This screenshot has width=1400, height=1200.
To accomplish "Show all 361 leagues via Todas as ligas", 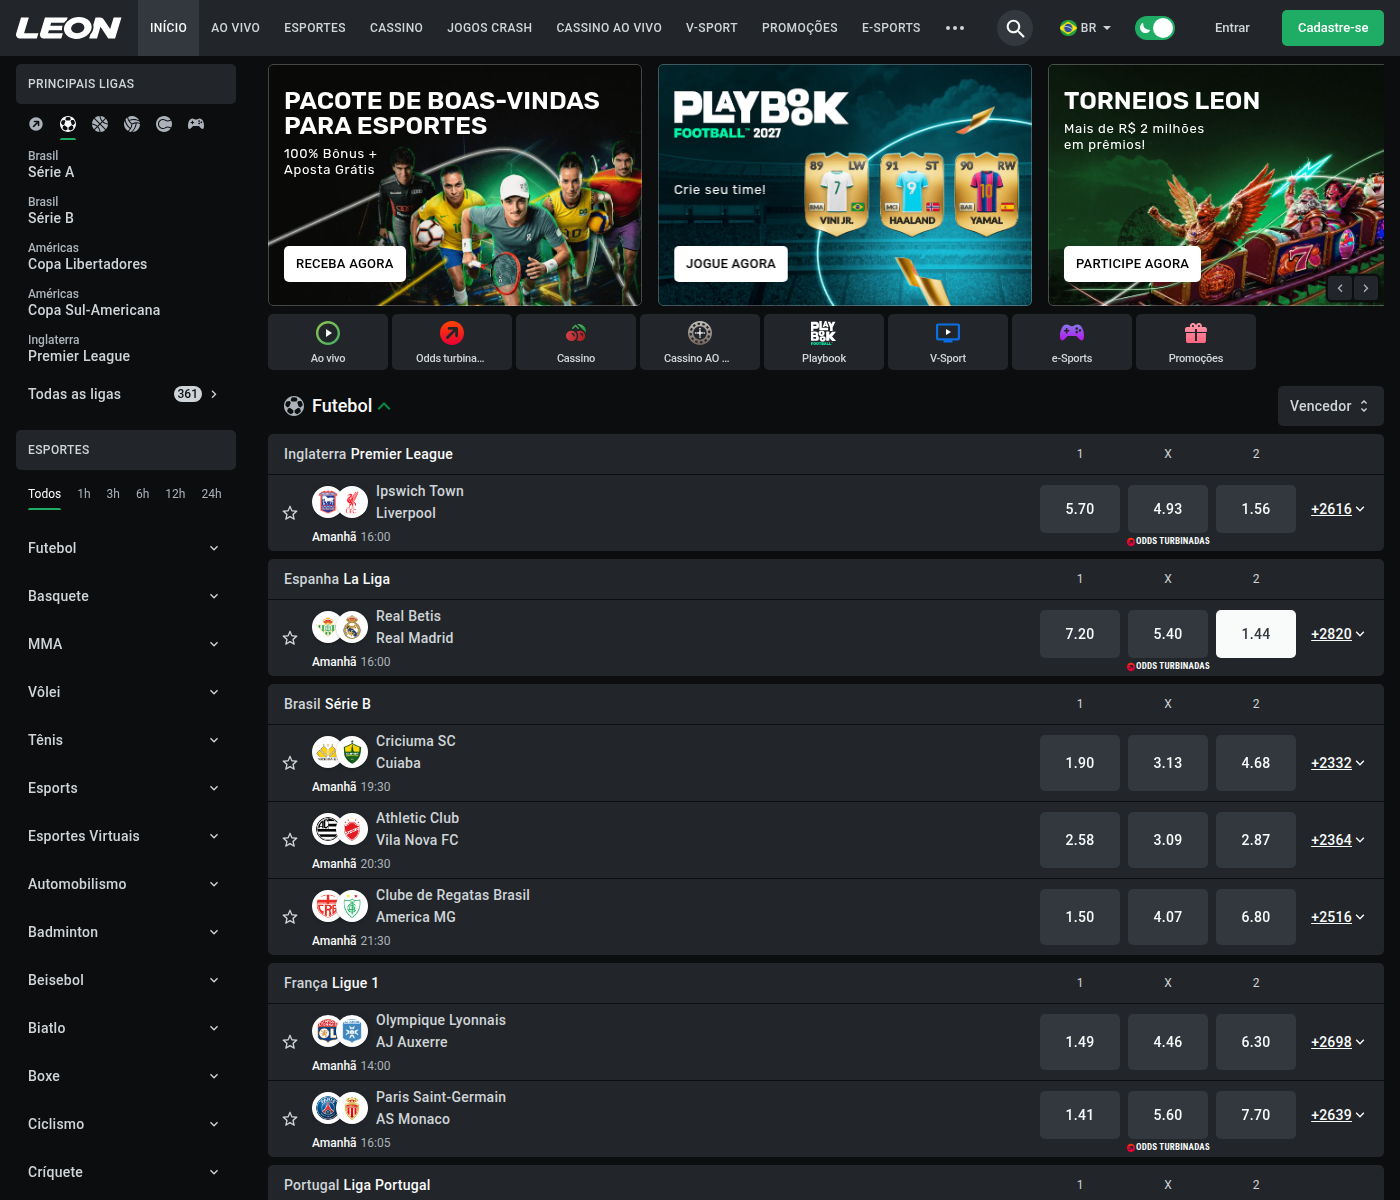I will [126, 394].
